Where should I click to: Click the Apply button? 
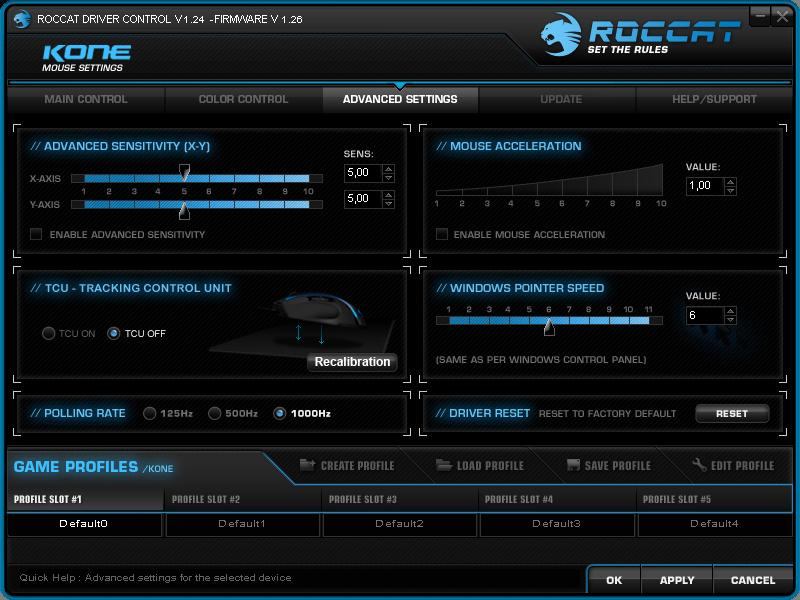tap(677, 580)
